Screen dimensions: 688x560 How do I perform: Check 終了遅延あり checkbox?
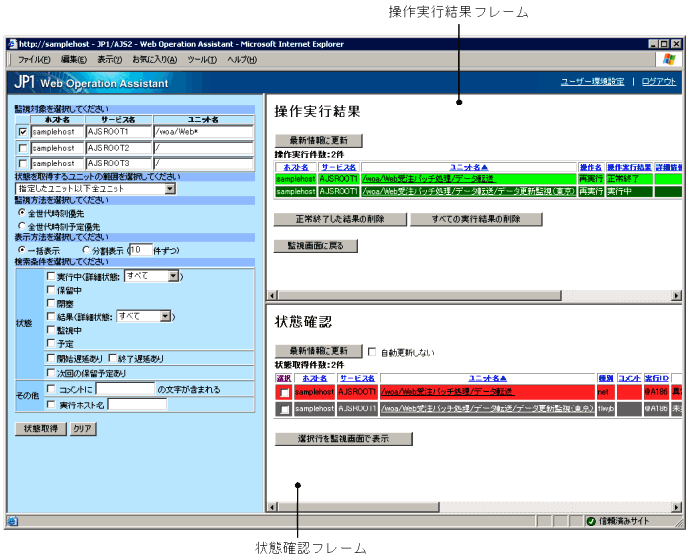pyautogui.click(x=112, y=358)
